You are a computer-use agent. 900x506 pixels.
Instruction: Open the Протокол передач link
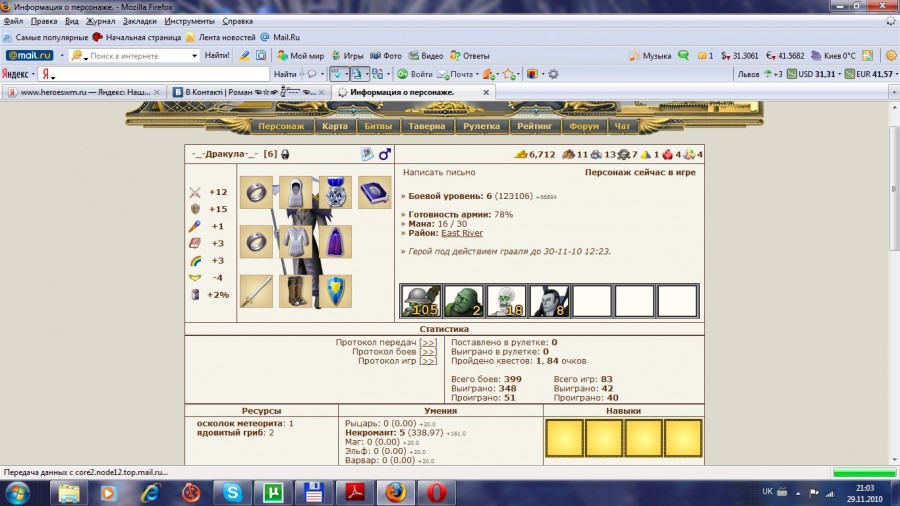point(428,342)
